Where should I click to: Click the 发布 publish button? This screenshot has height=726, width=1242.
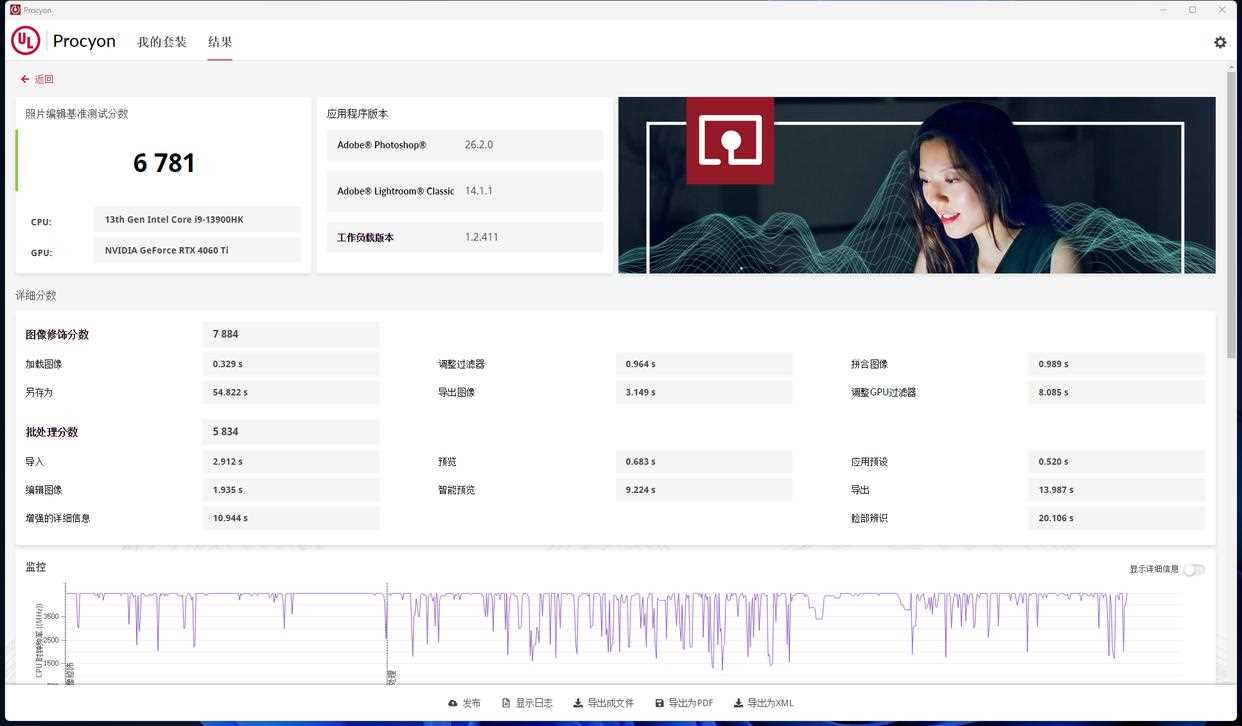[465, 703]
